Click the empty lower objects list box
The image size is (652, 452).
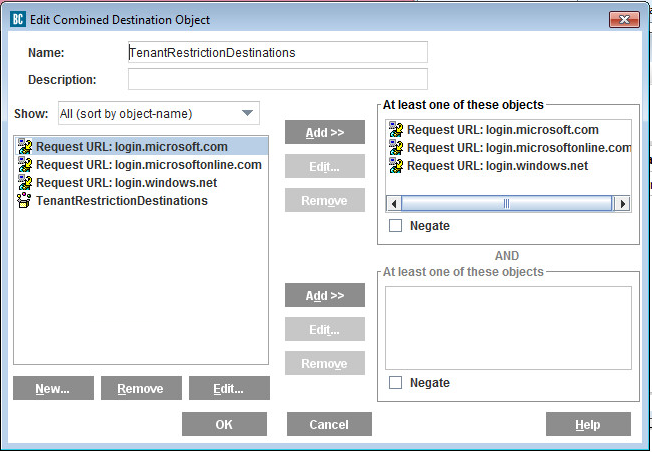(508, 328)
